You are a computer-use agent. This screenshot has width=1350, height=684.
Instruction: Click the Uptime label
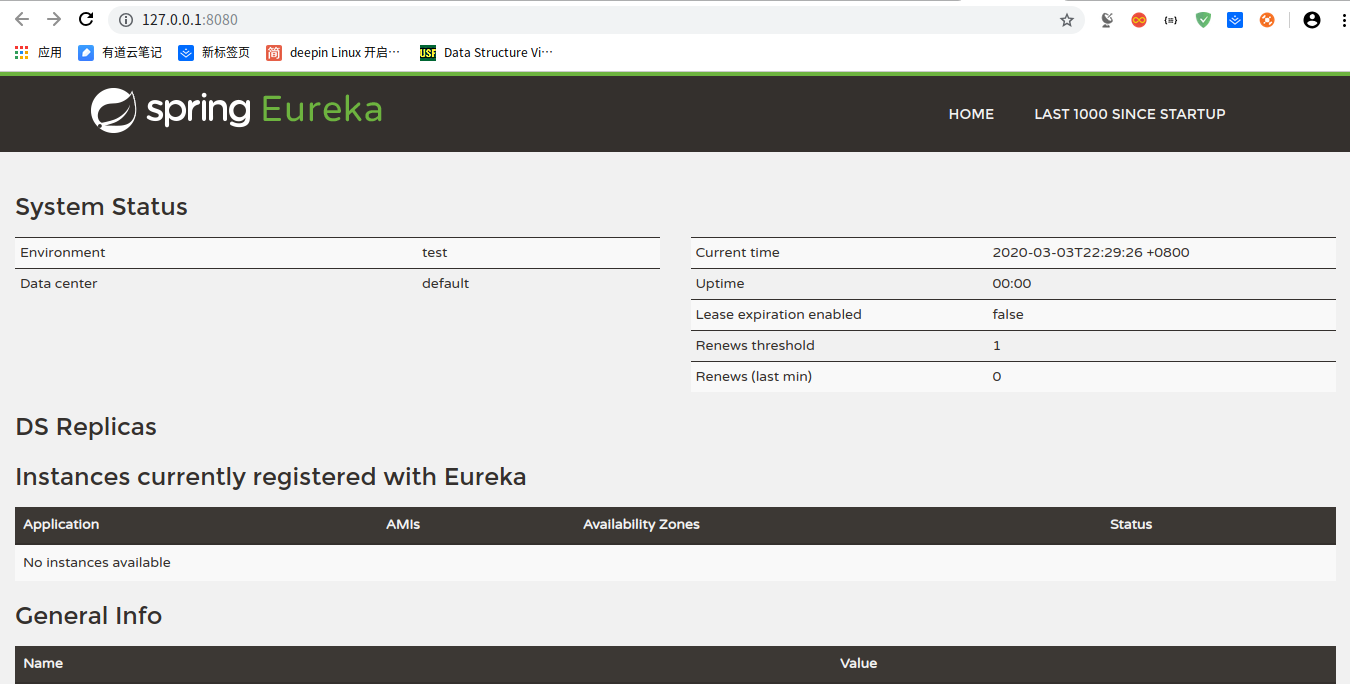(x=719, y=284)
